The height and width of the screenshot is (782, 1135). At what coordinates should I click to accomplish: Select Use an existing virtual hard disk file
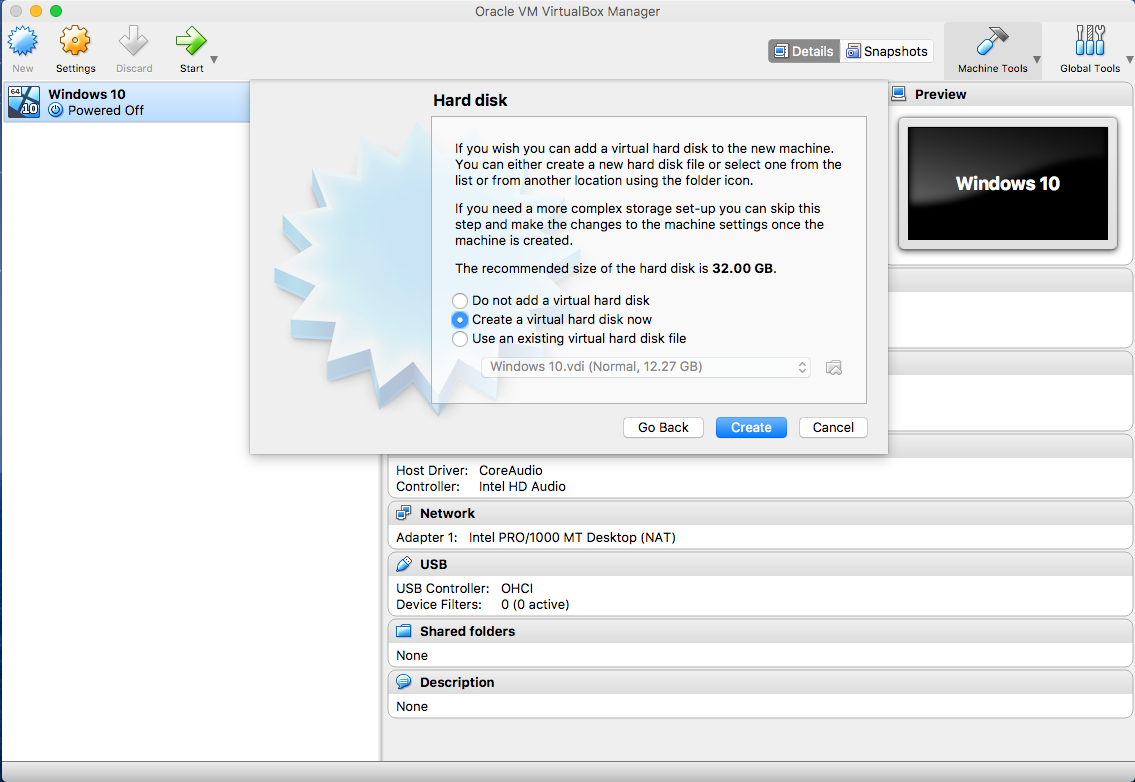(460, 339)
